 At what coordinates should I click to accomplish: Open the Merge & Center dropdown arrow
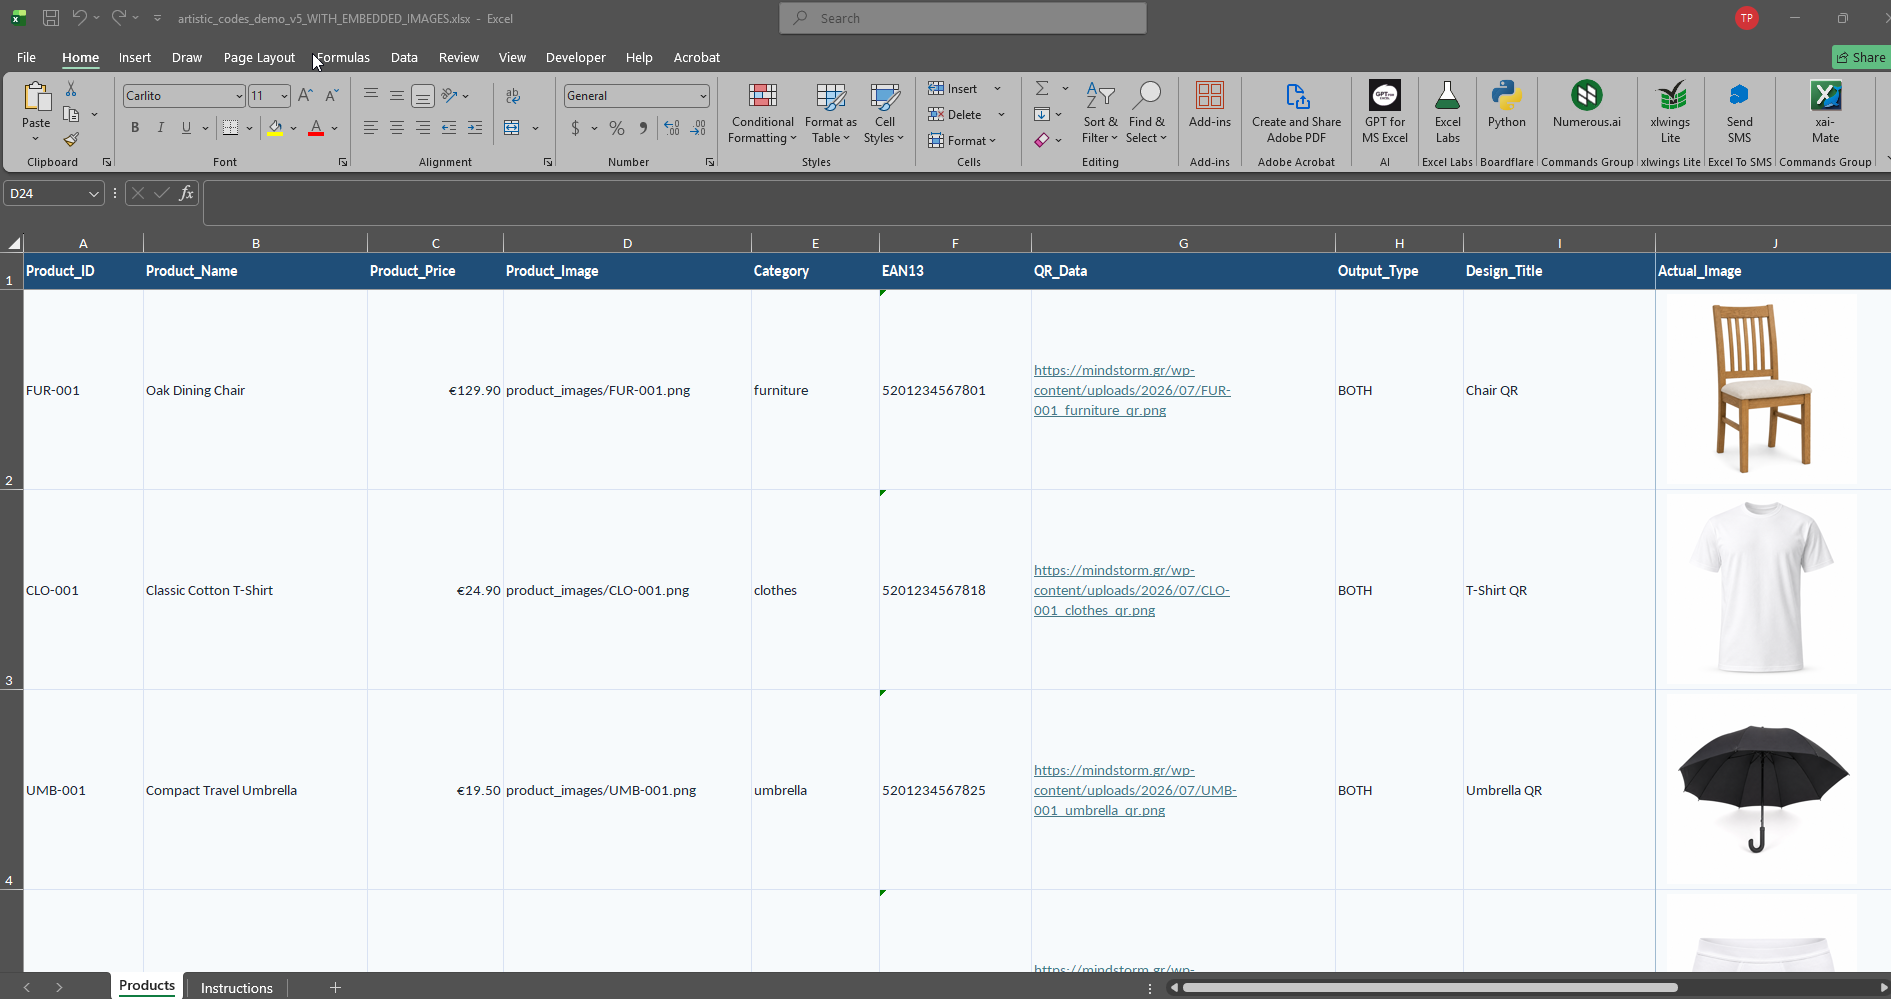[536, 128]
